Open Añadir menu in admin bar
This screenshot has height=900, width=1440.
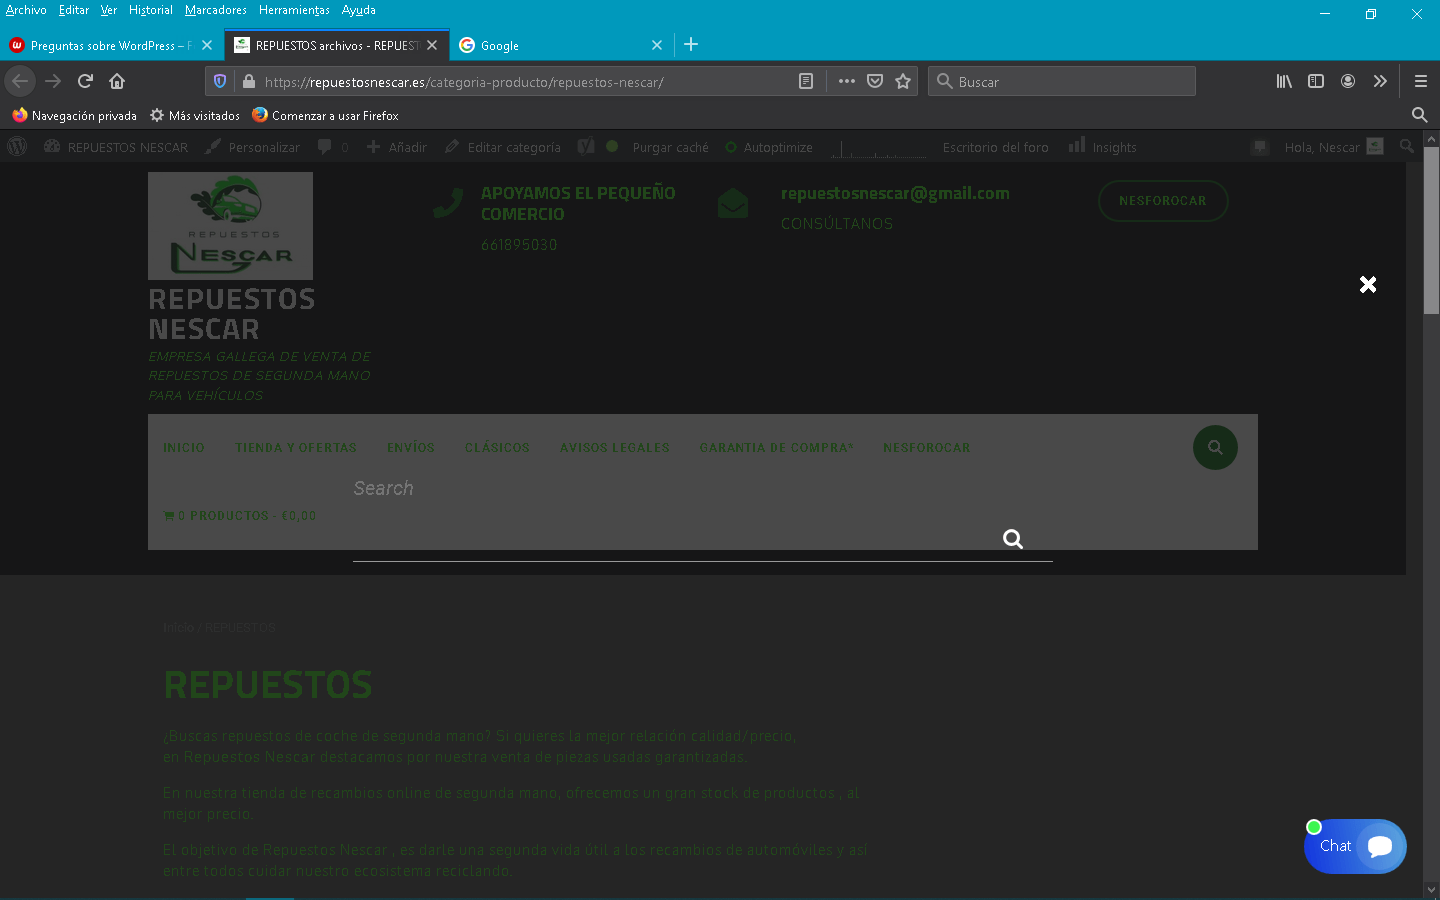coord(397,147)
